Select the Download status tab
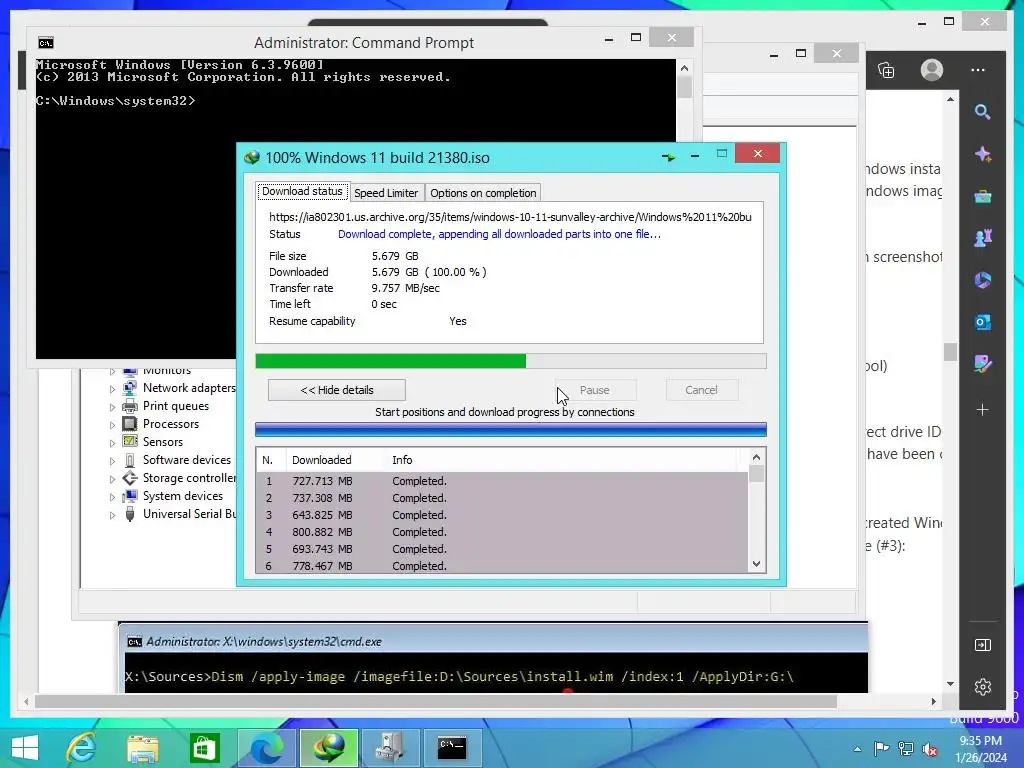The image size is (1024, 768). pyautogui.click(x=302, y=191)
